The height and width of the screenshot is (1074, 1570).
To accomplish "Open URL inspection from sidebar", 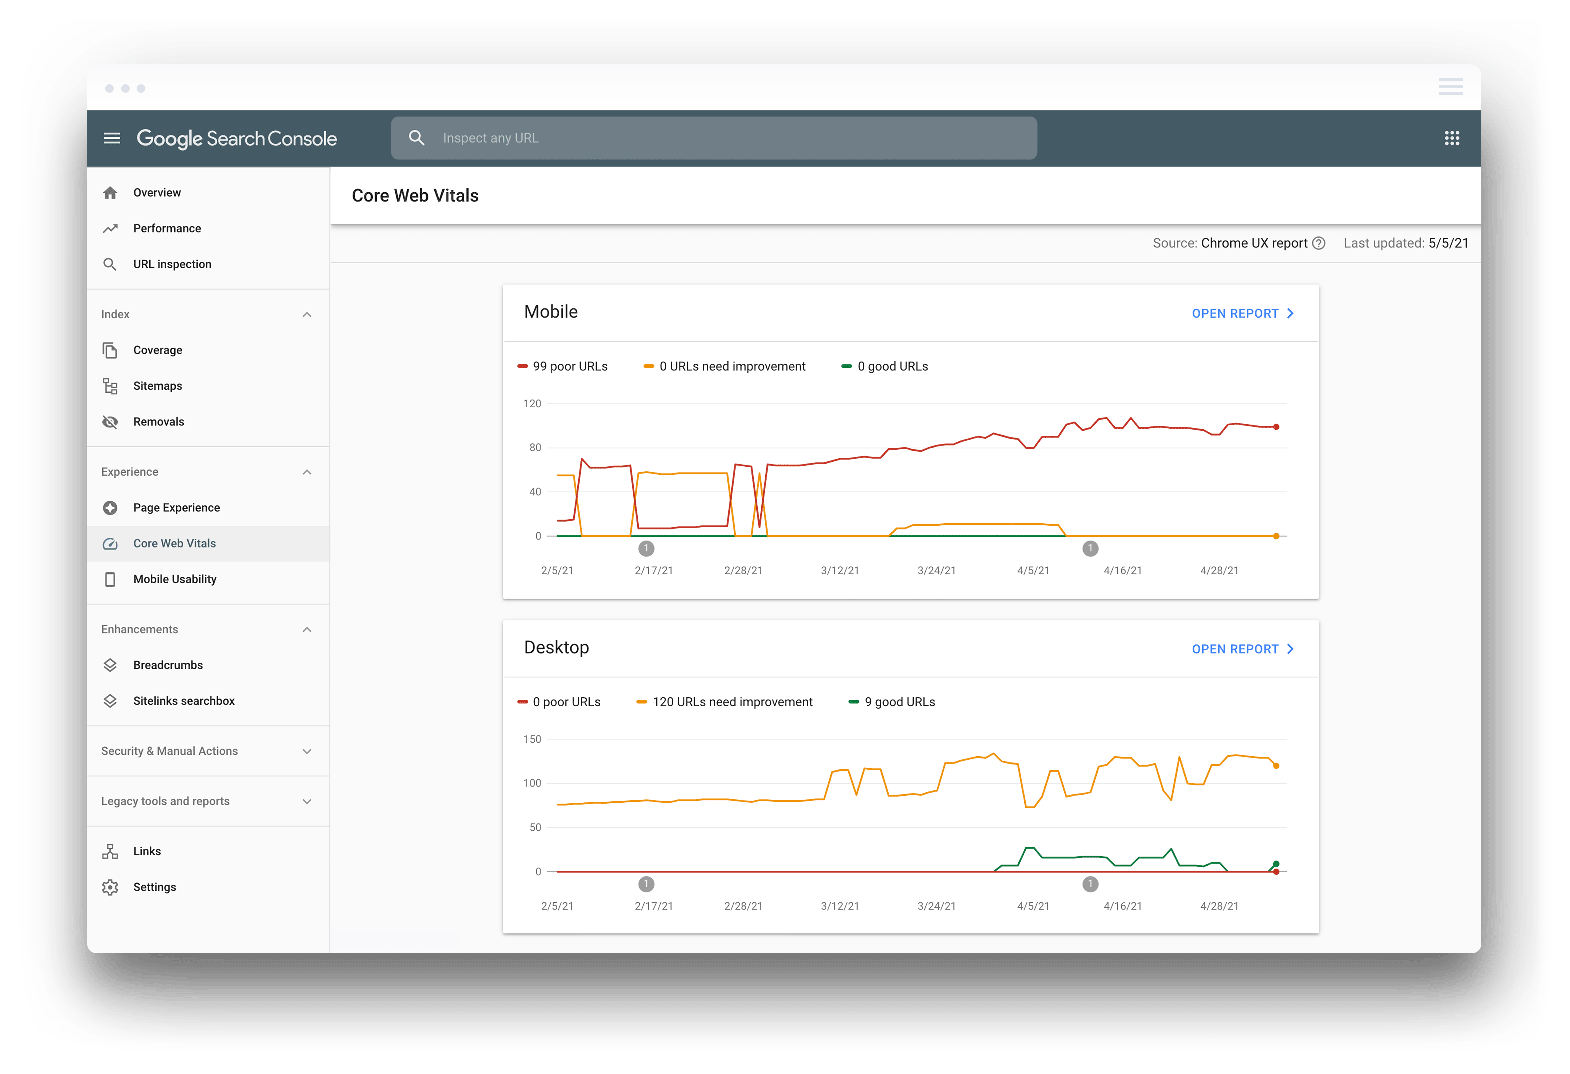I will click(208, 265).
